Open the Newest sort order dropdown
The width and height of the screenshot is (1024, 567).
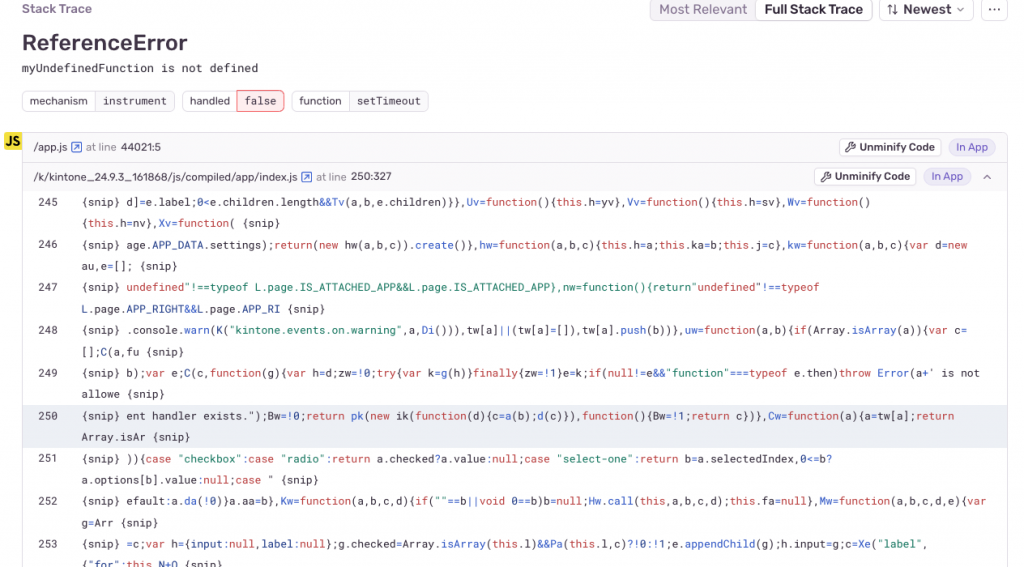(926, 10)
